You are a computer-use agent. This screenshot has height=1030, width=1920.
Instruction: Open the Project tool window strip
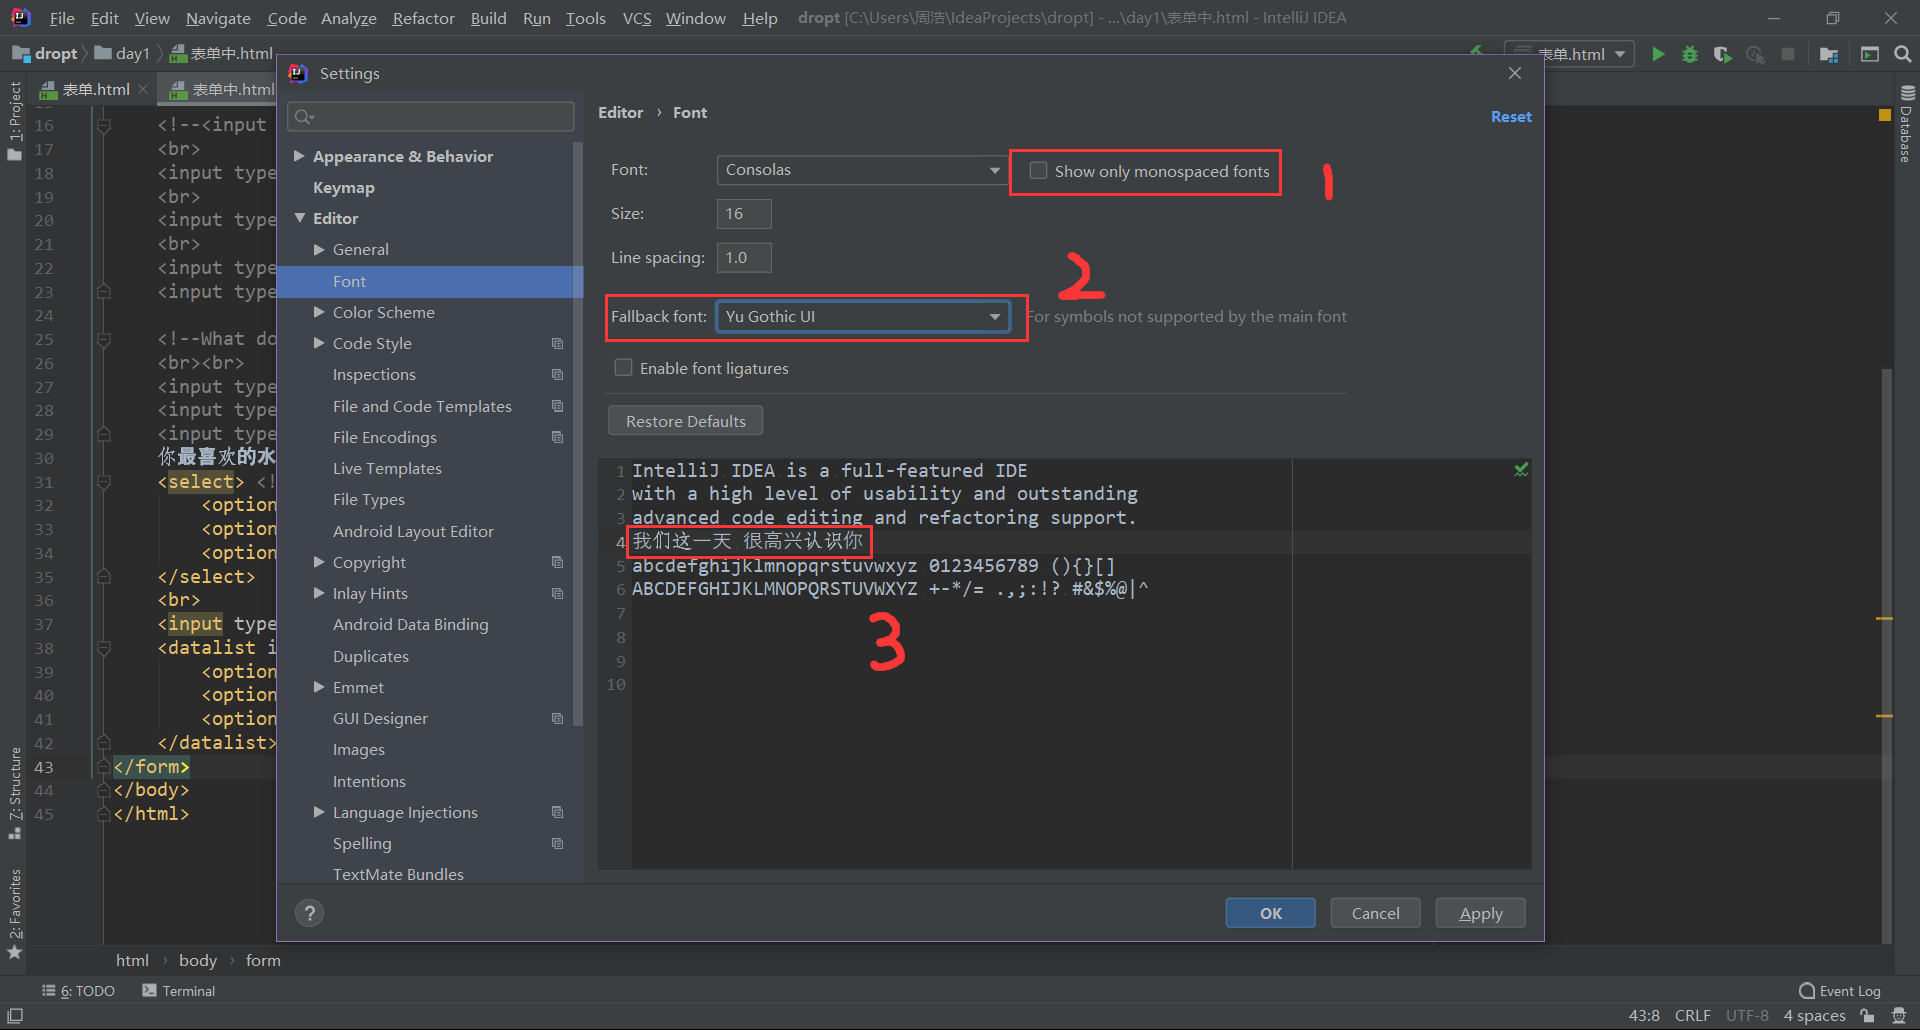pyautogui.click(x=14, y=120)
